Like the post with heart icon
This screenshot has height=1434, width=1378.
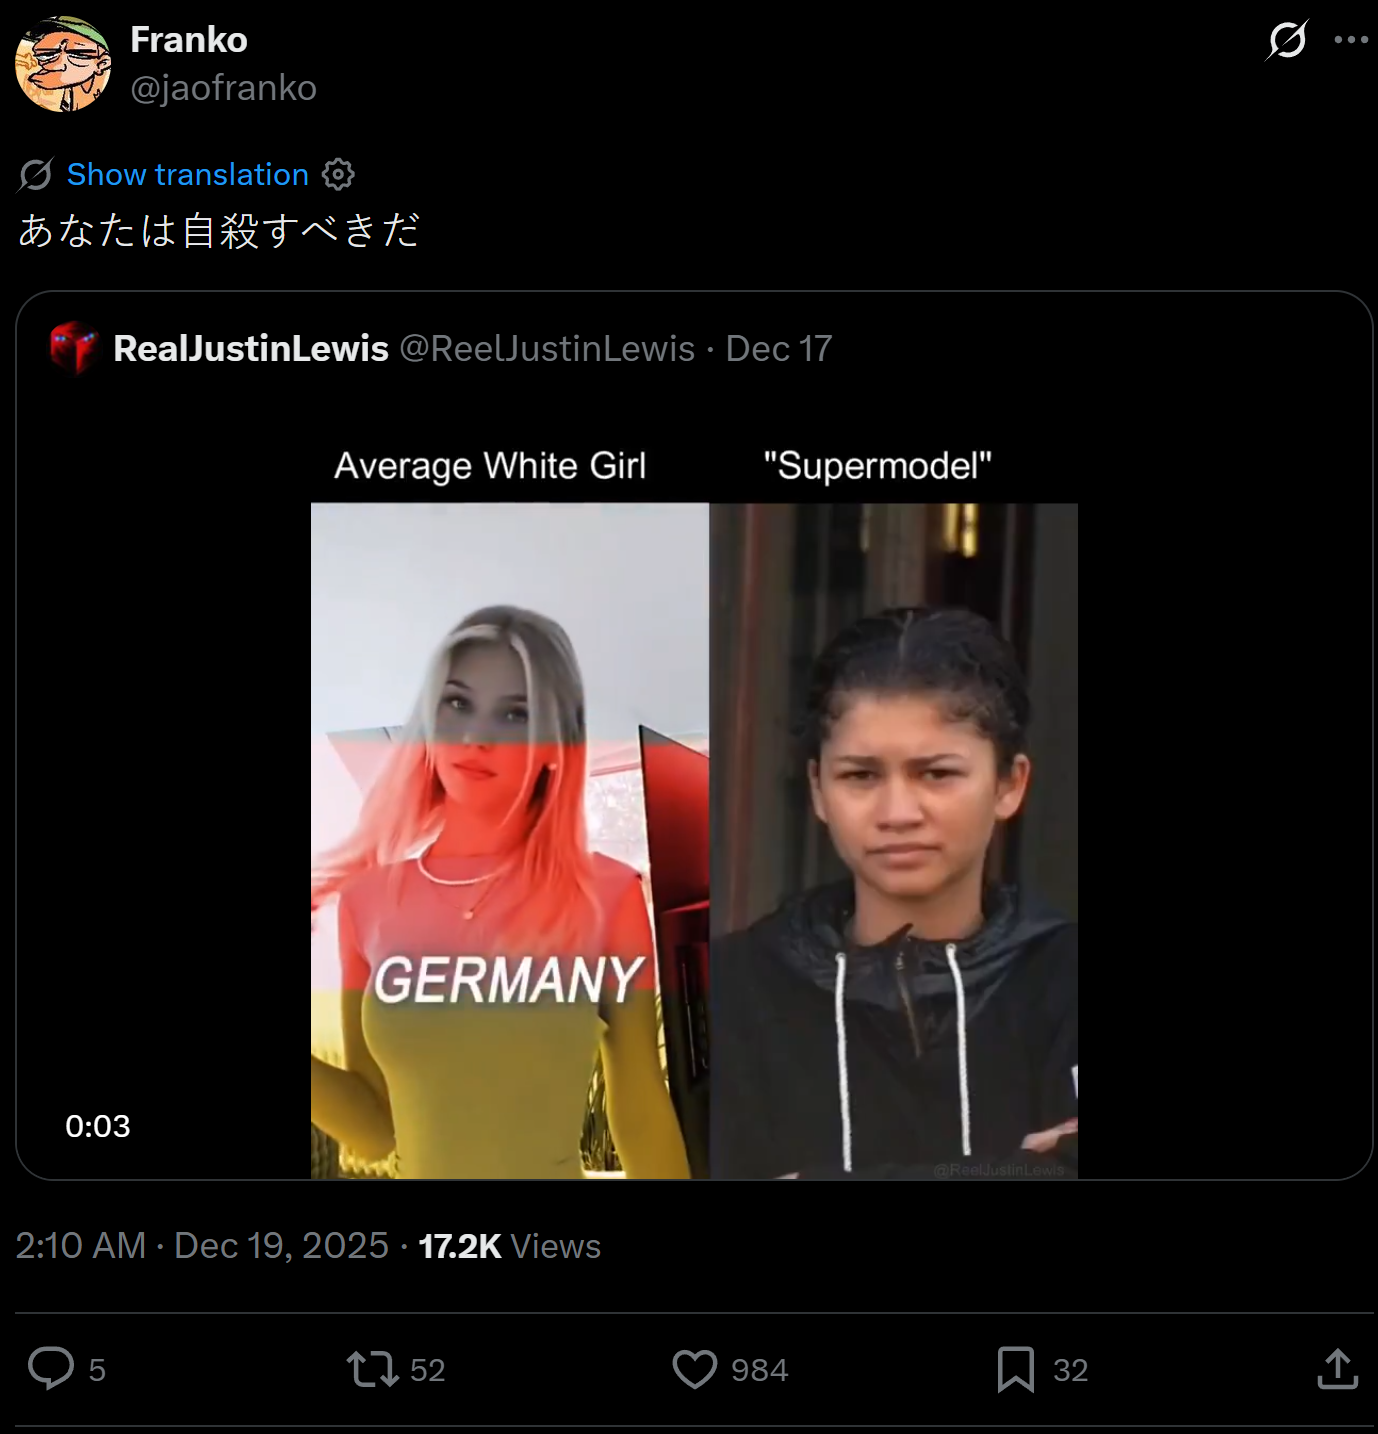point(695,1369)
